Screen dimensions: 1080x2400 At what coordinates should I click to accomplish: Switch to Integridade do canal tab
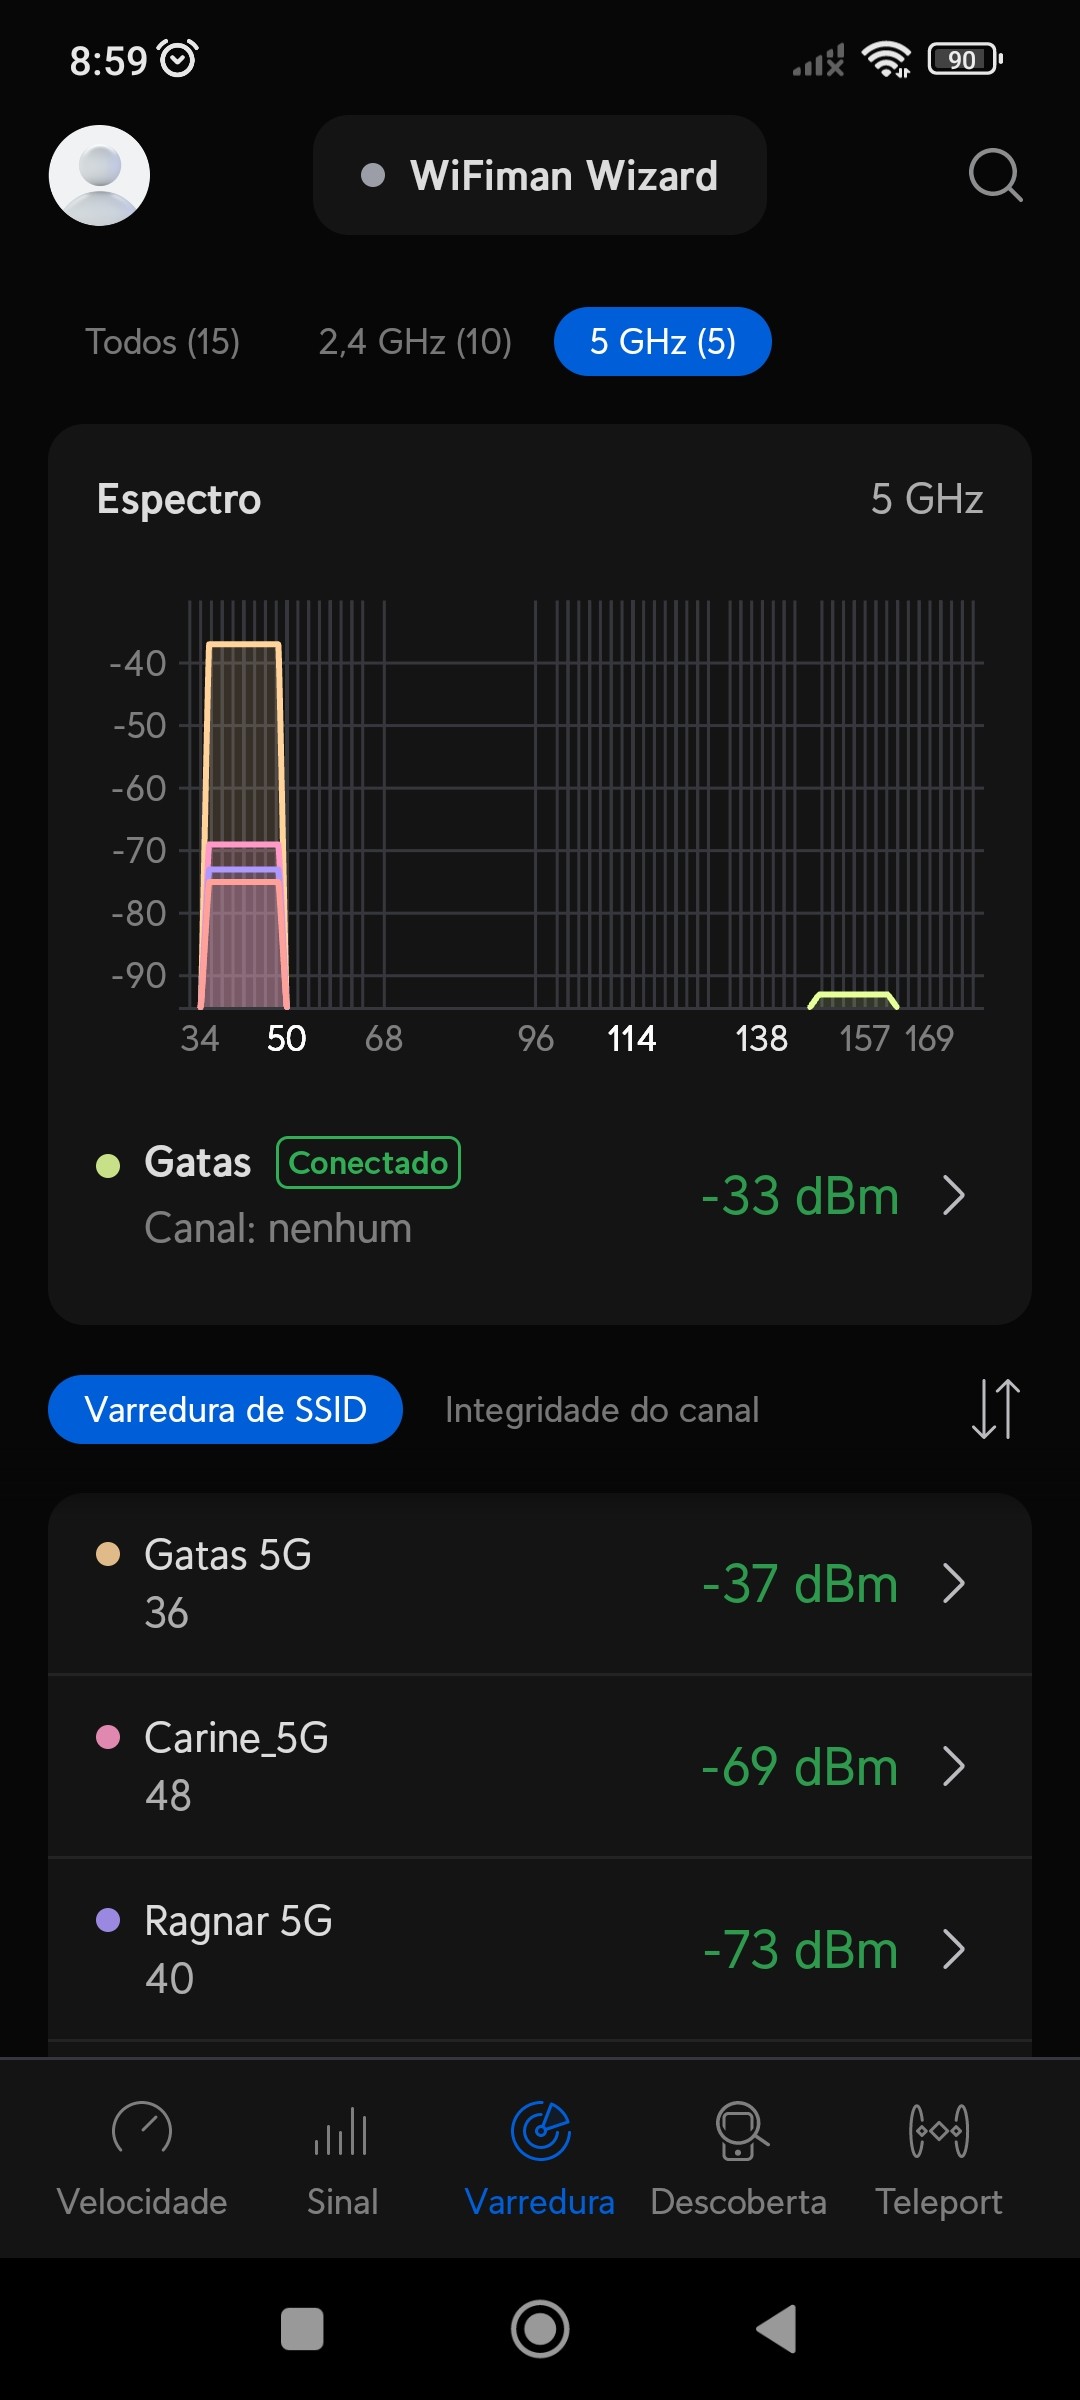[x=602, y=1410]
